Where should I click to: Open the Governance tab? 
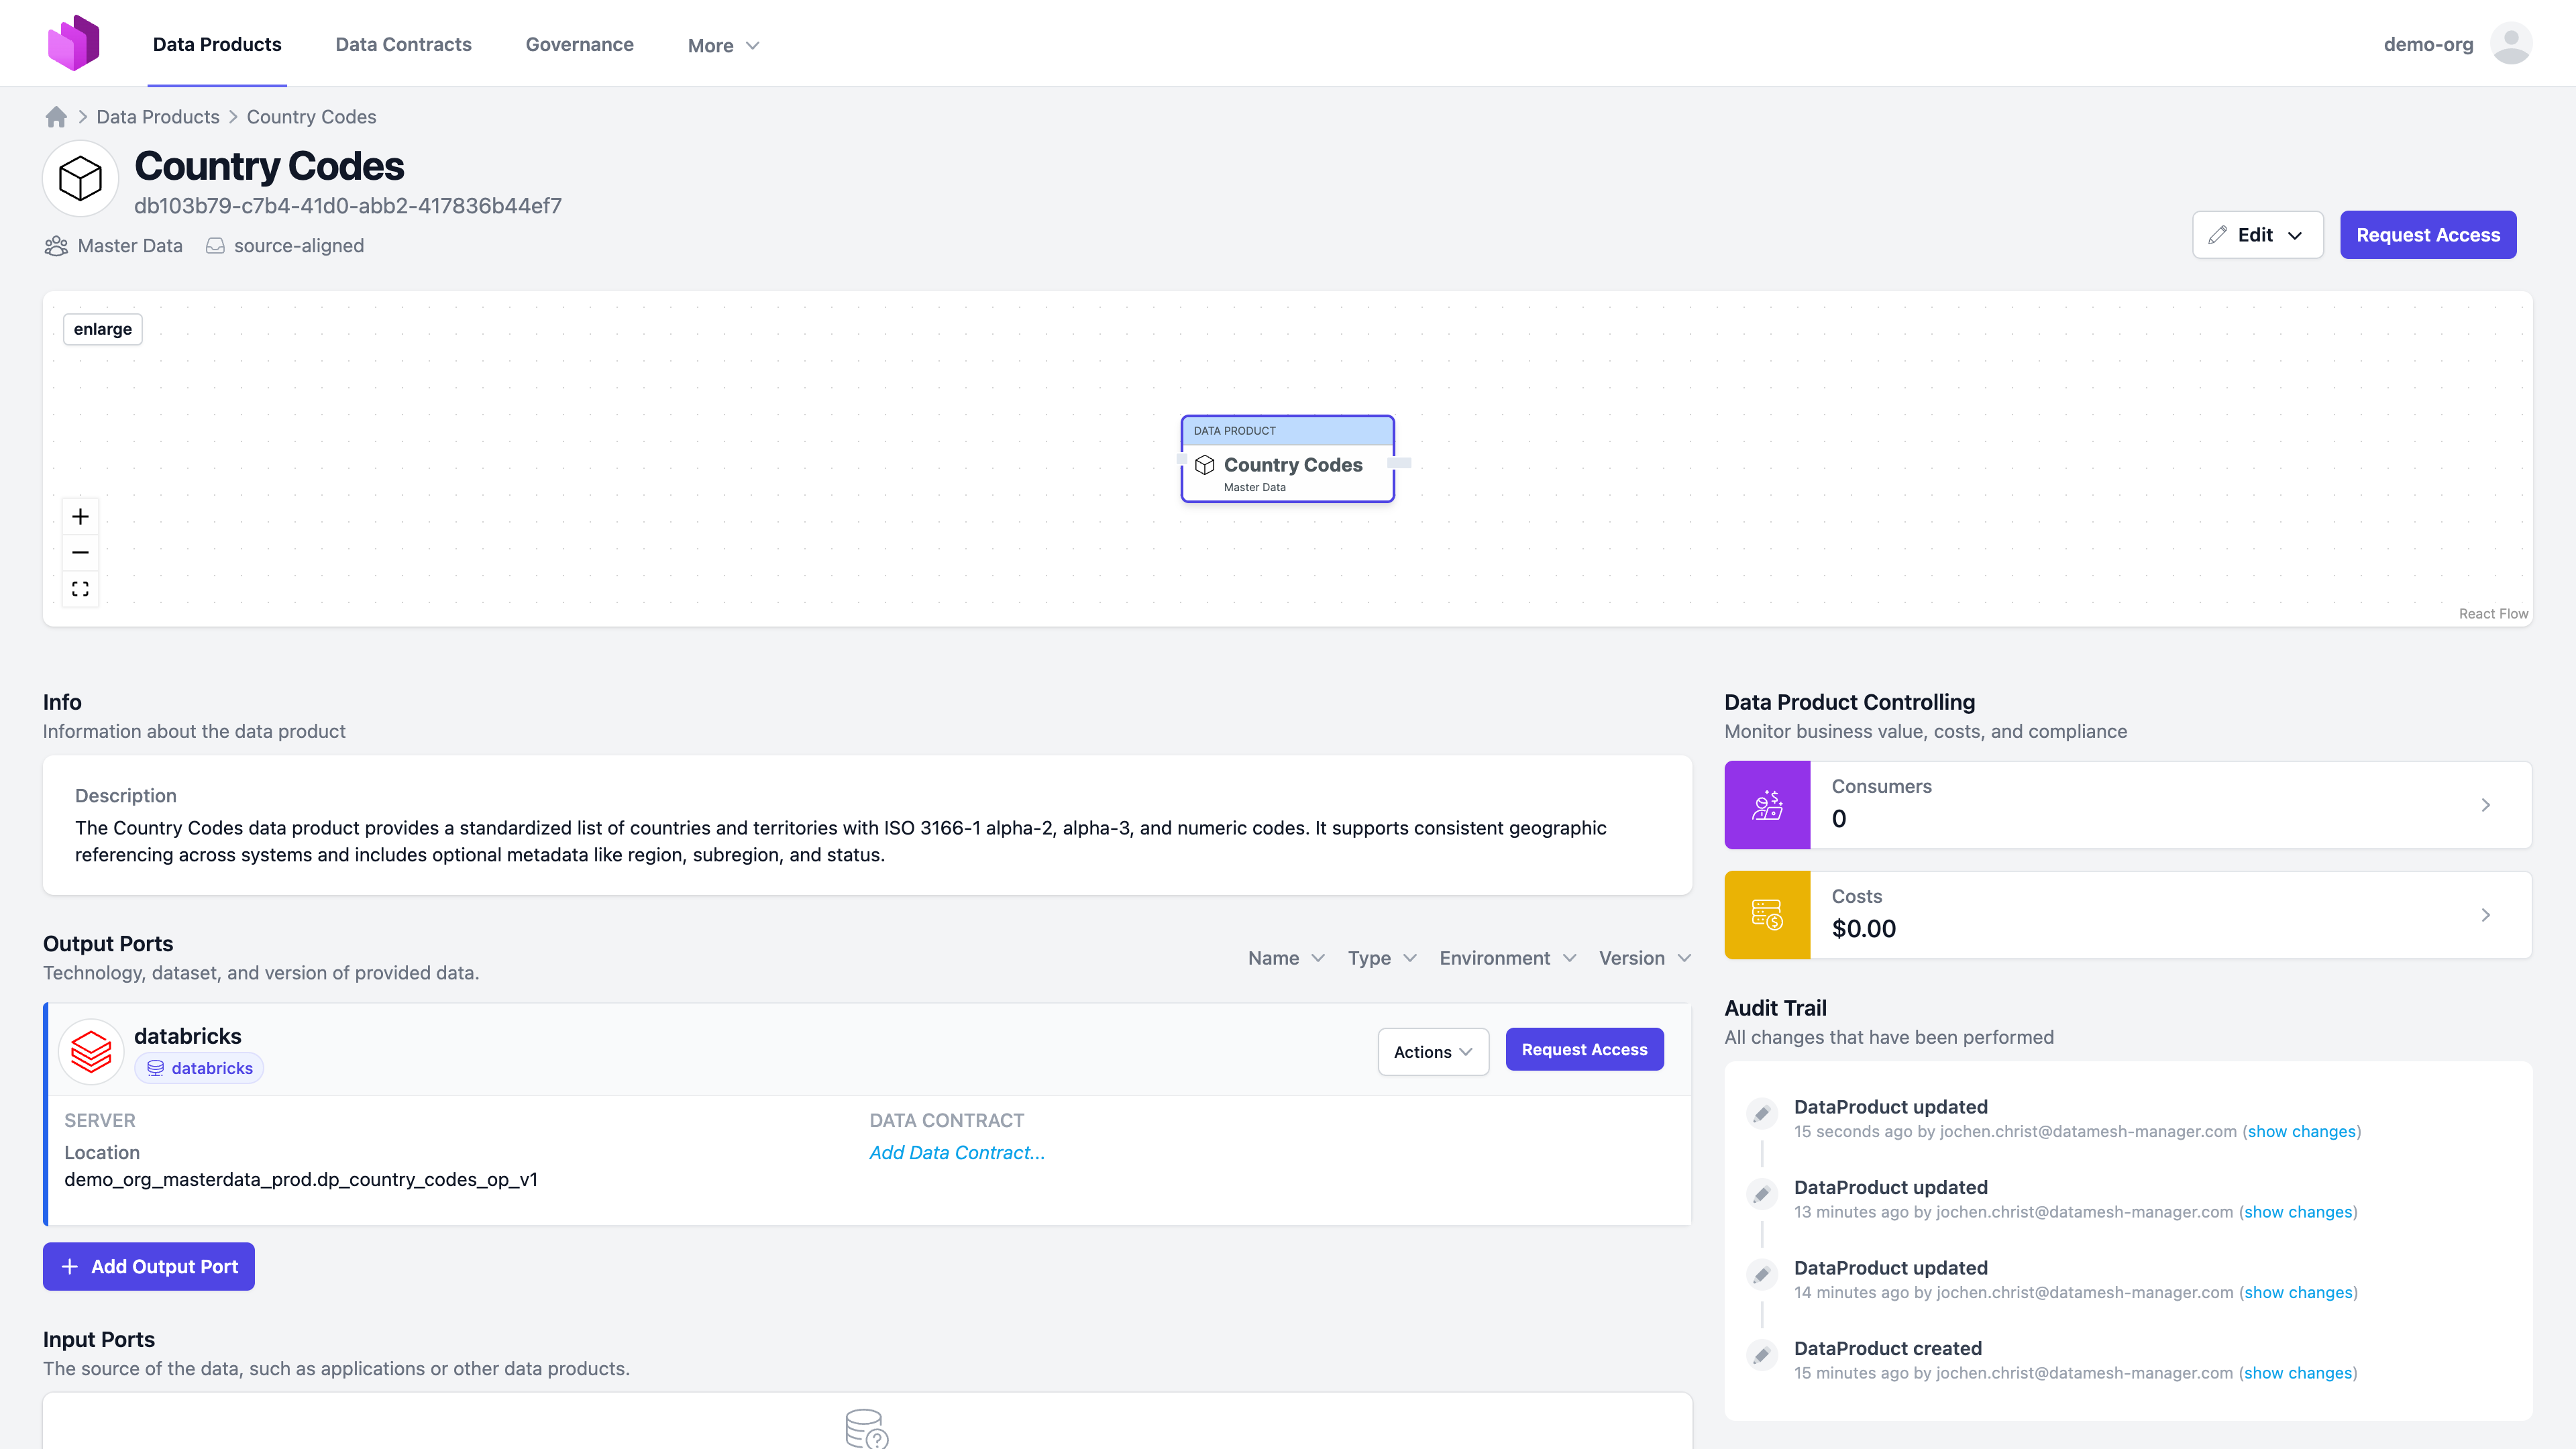pyautogui.click(x=579, y=44)
